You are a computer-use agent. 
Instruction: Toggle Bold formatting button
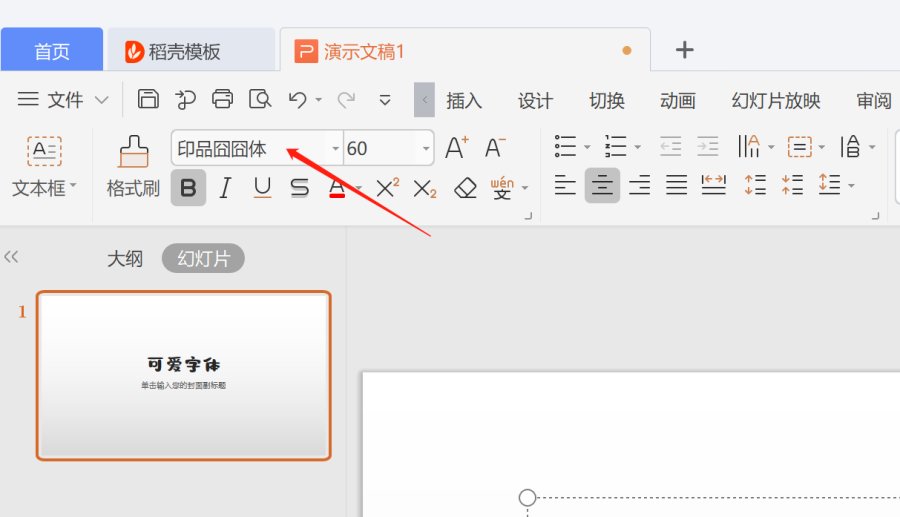click(188, 187)
